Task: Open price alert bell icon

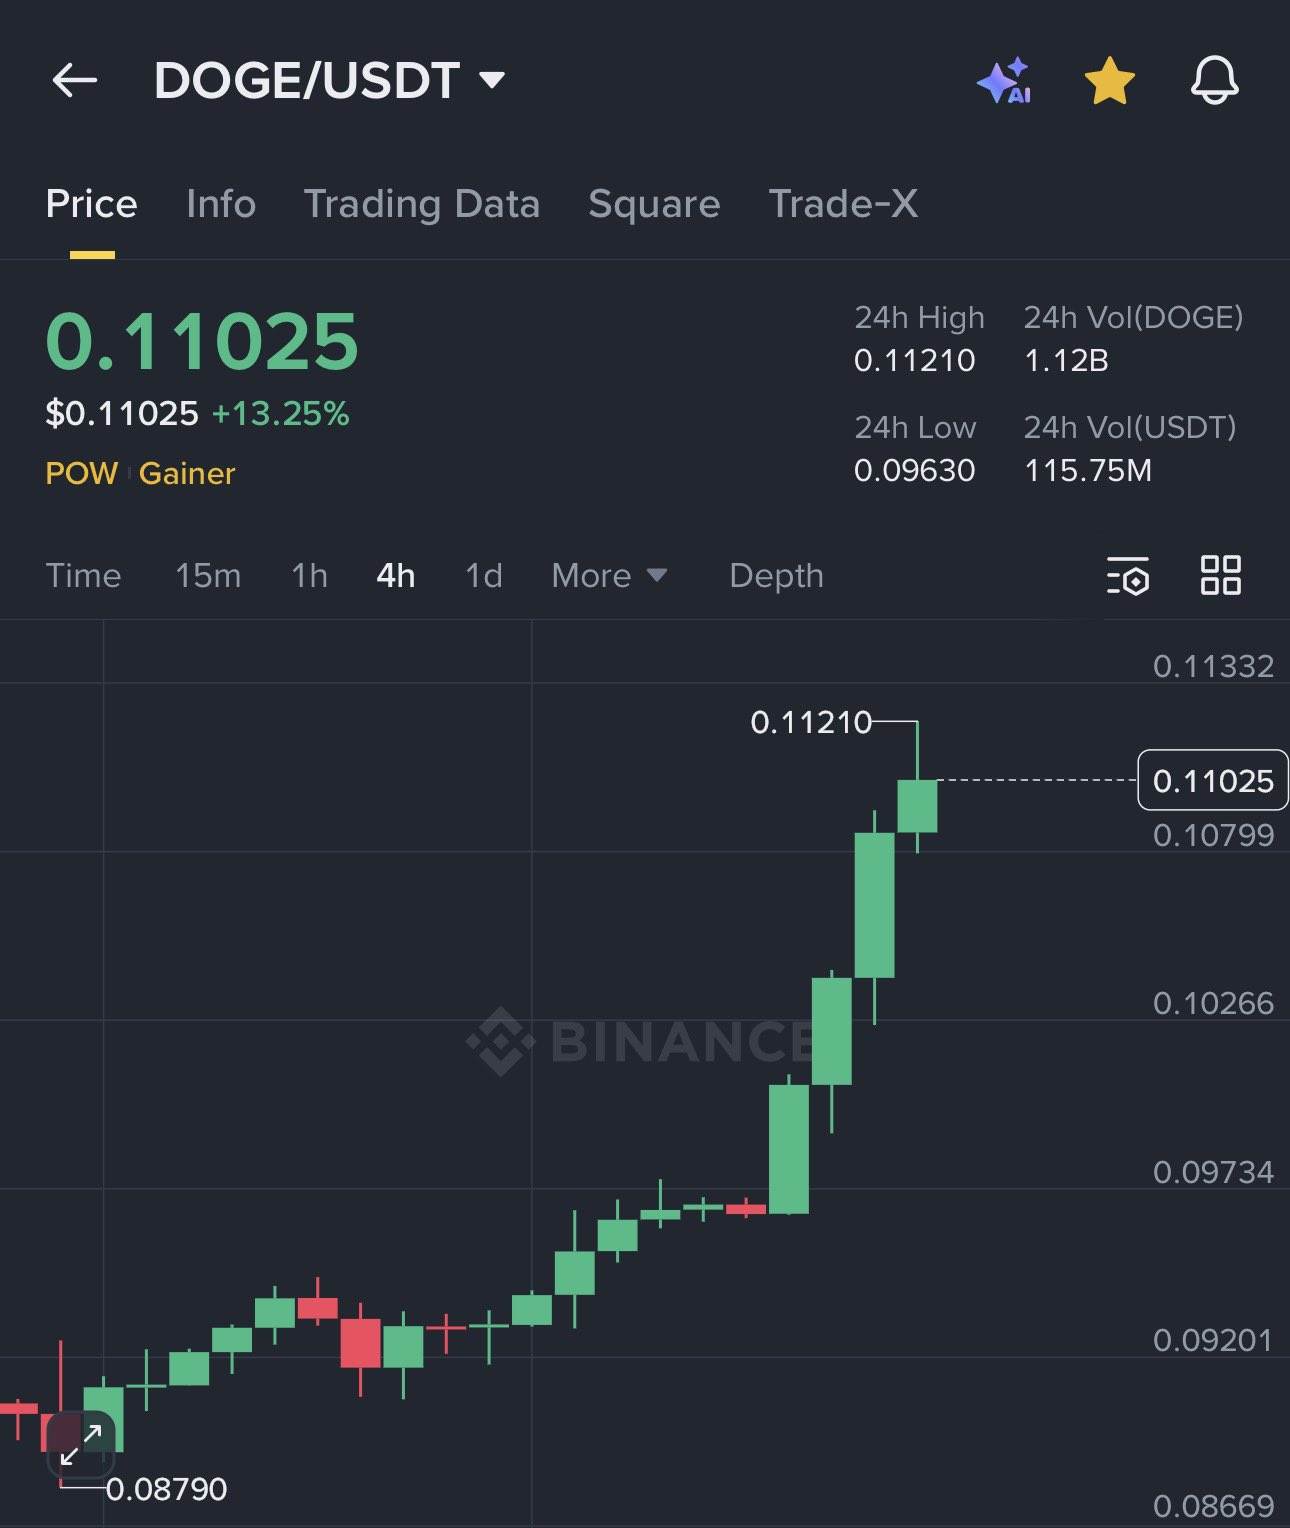Action: 1214,80
